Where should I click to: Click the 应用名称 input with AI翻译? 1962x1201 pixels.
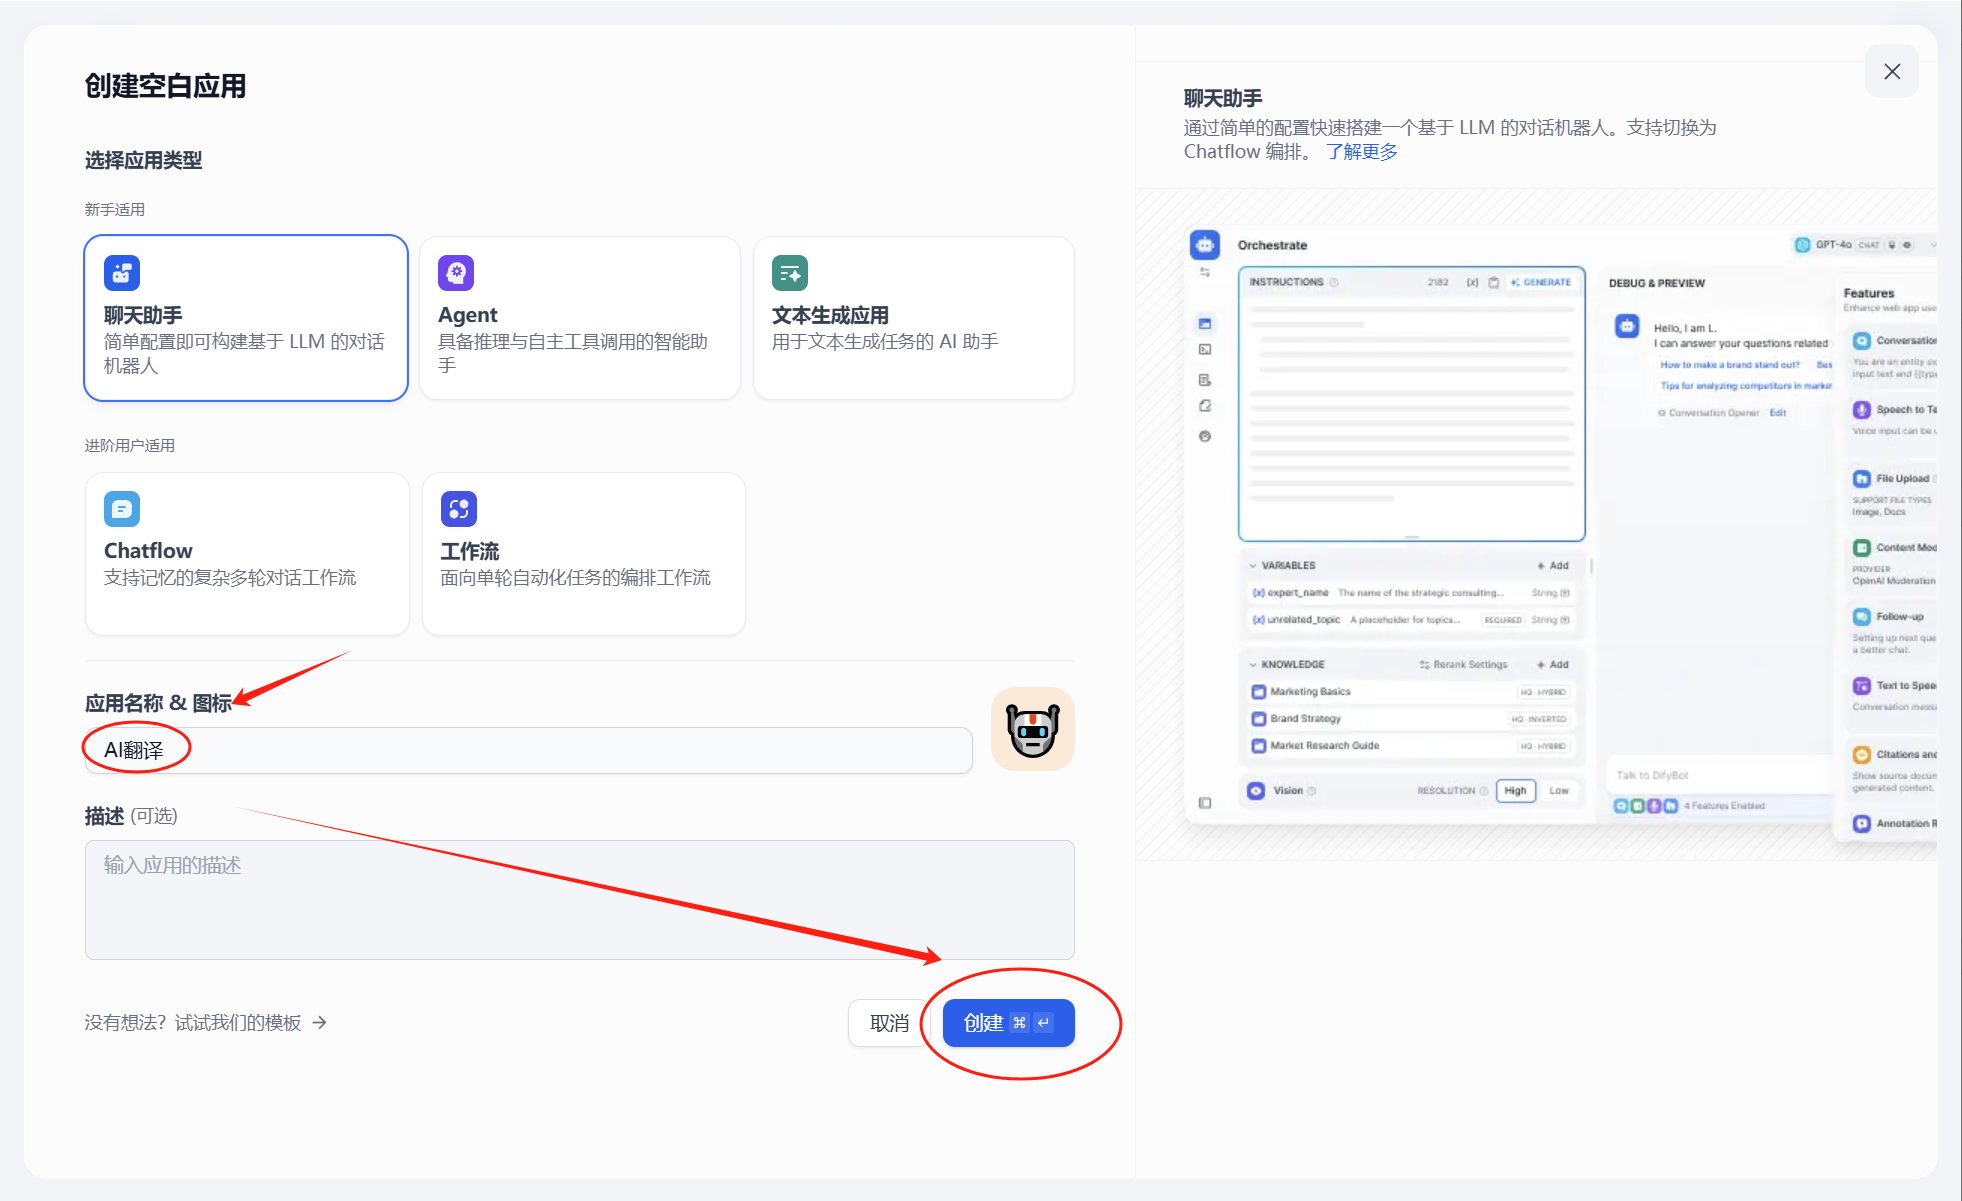(528, 750)
